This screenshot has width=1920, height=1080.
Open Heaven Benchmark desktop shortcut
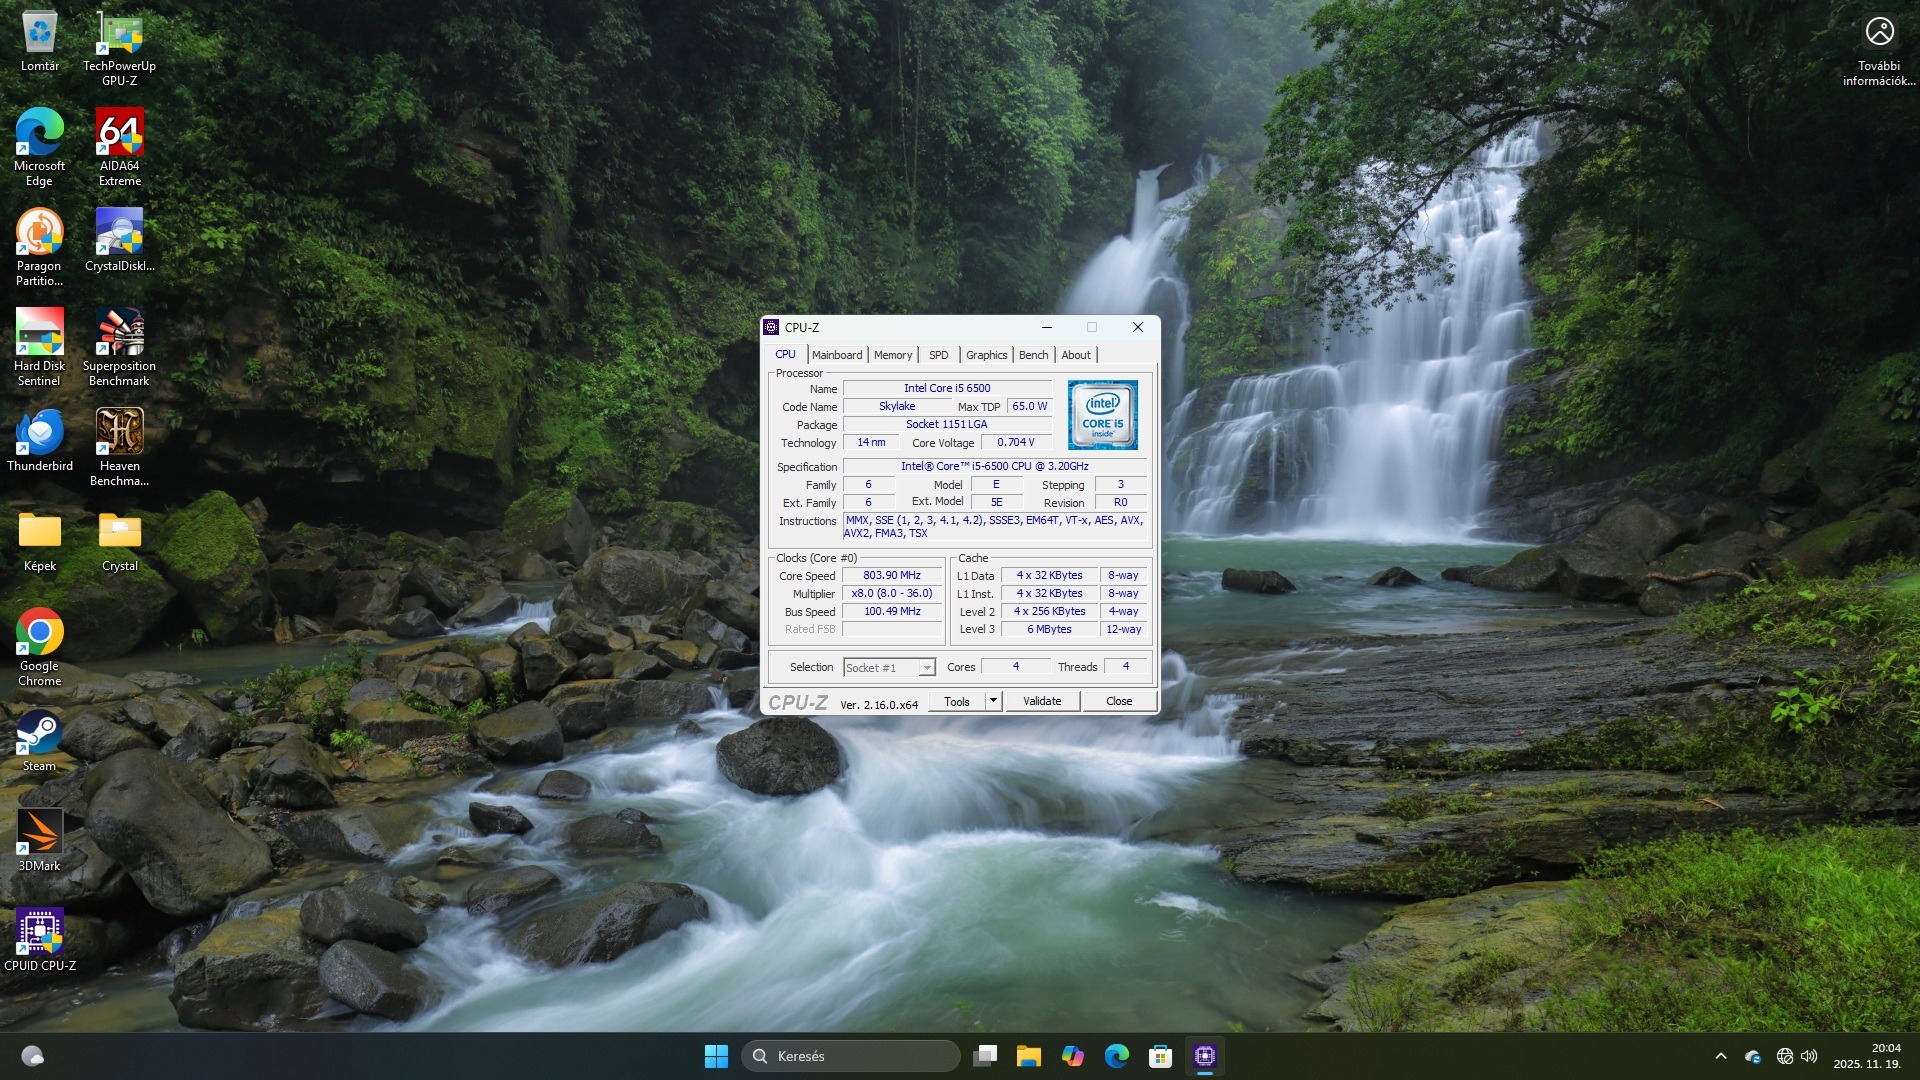point(119,434)
